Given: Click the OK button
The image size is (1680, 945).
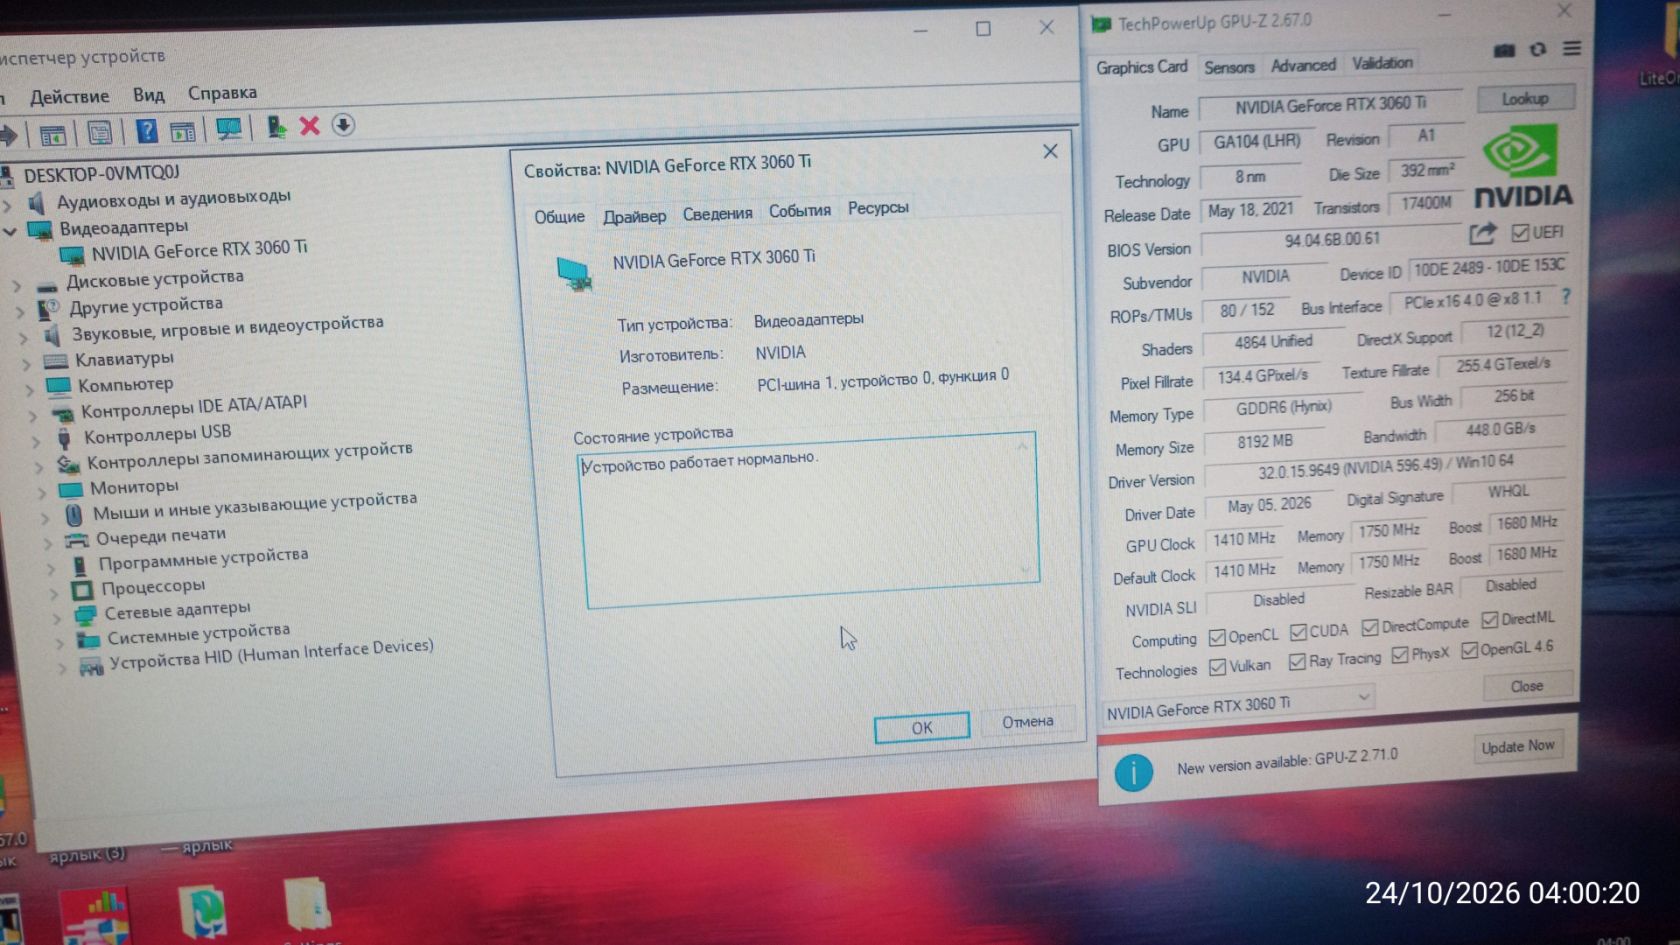Looking at the screenshot, I should 922,727.
